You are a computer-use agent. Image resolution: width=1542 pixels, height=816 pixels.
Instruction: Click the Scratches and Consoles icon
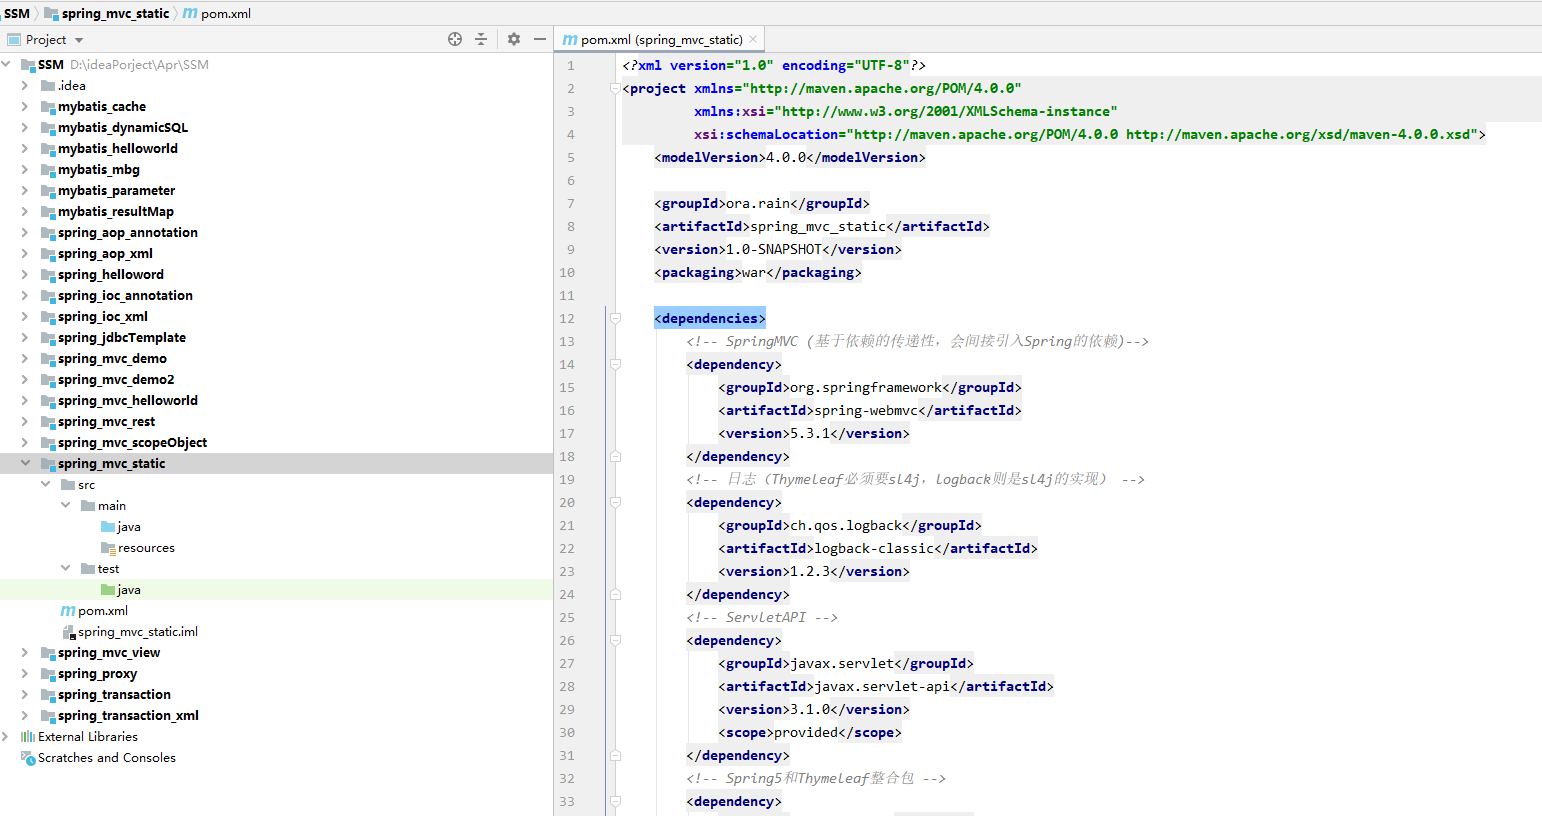(x=28, y=757)
